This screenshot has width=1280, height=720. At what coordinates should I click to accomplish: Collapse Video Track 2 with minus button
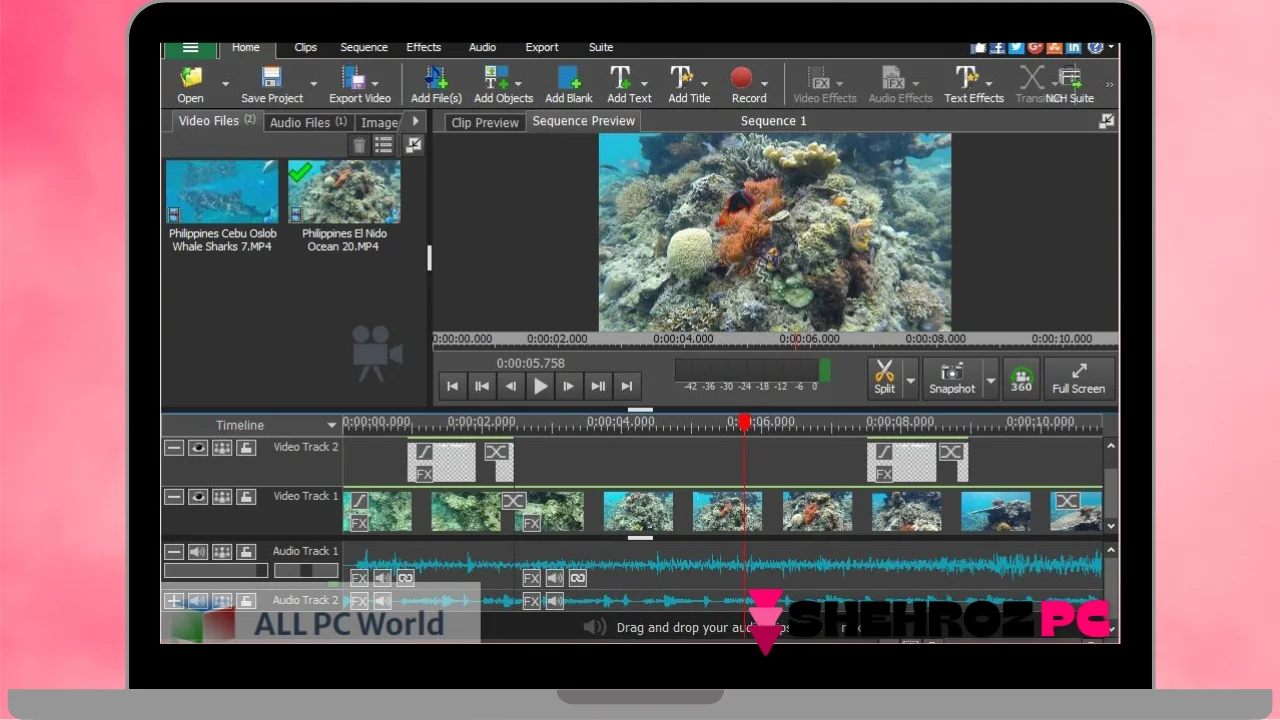coord(174,448)
